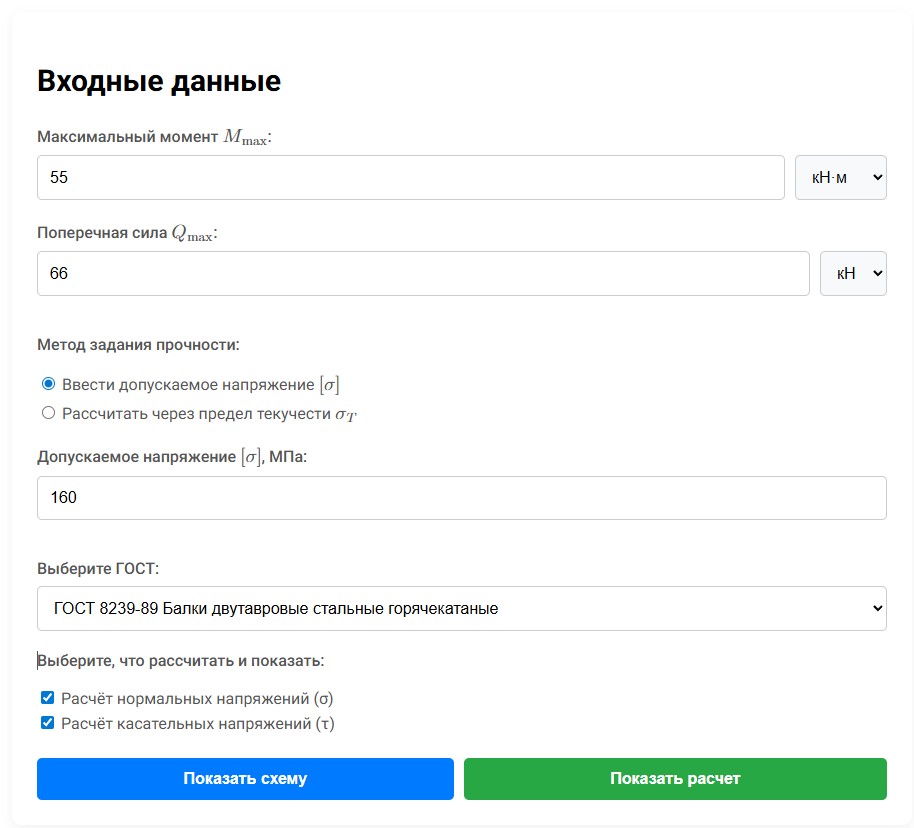Click the maximum moment Mmax input field

[410, 177]
